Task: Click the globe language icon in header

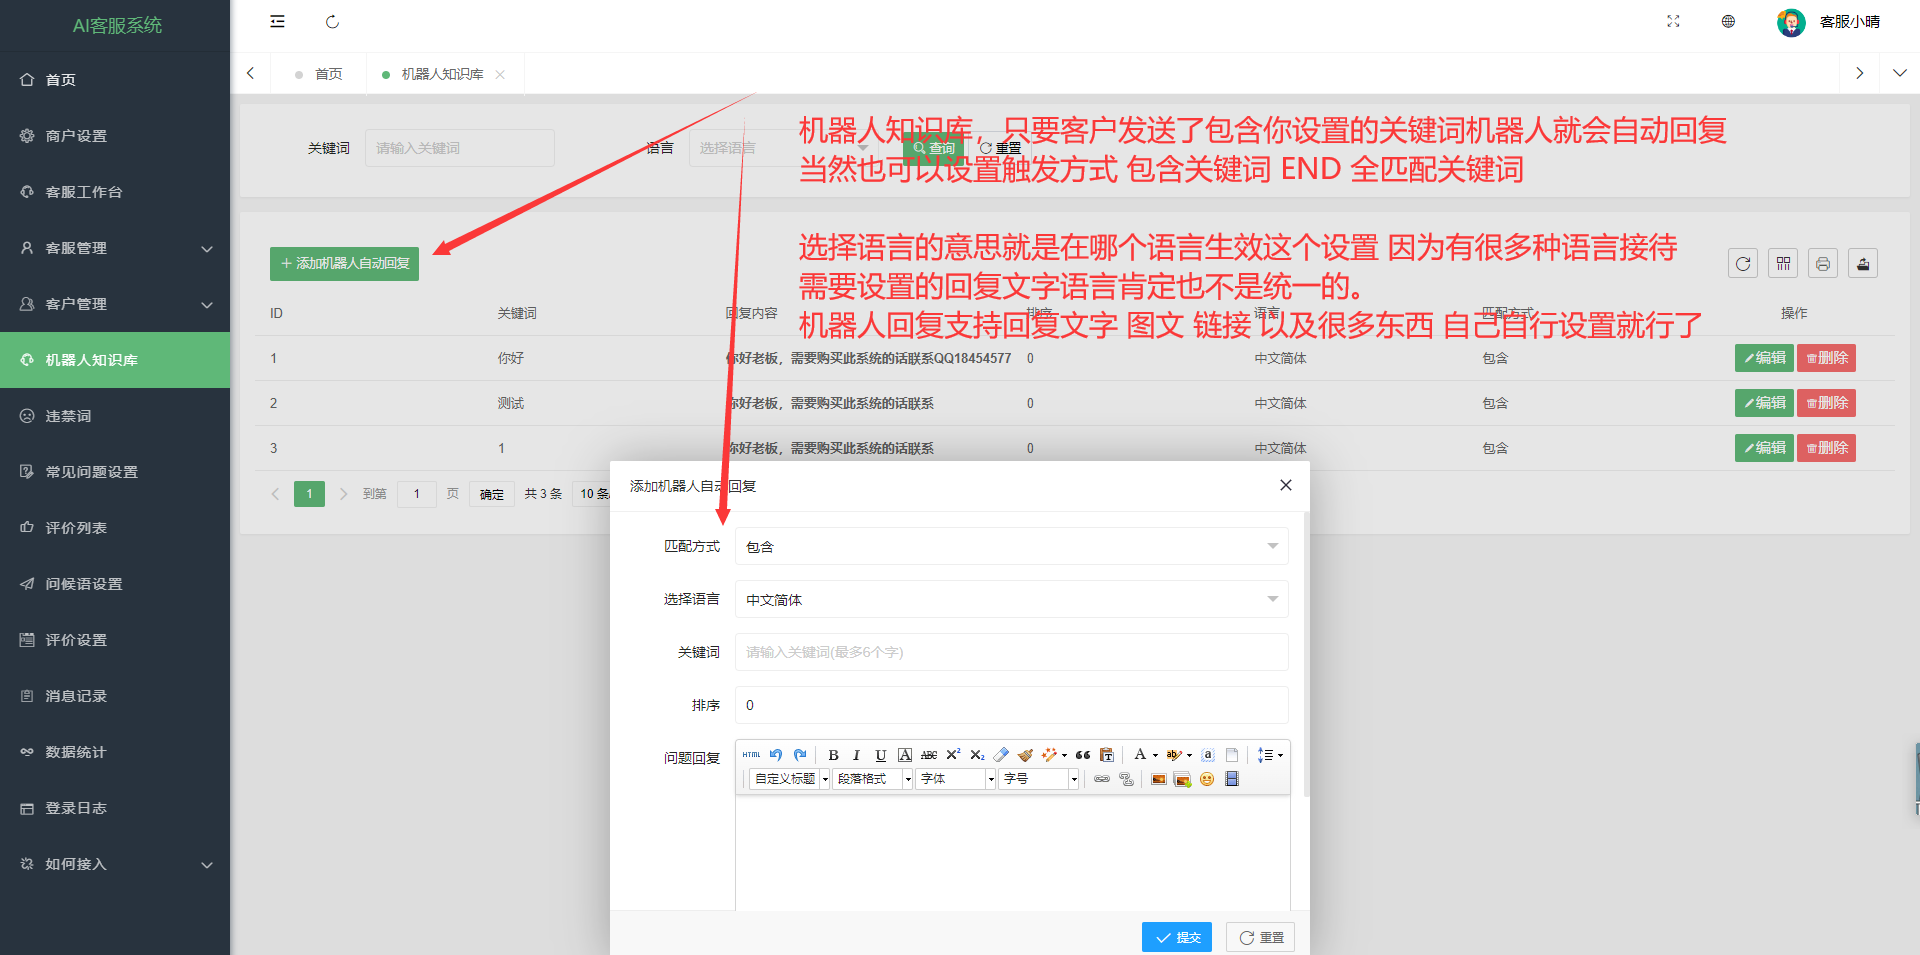Action: [1728, 21]
